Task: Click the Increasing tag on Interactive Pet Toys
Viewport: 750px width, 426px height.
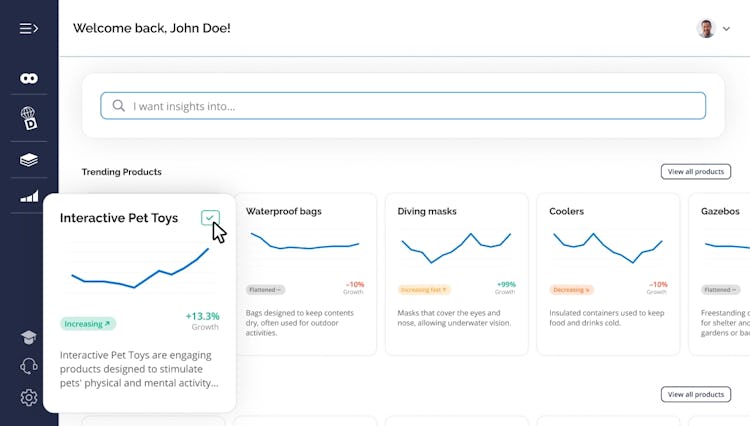Action: pos(88,324)
